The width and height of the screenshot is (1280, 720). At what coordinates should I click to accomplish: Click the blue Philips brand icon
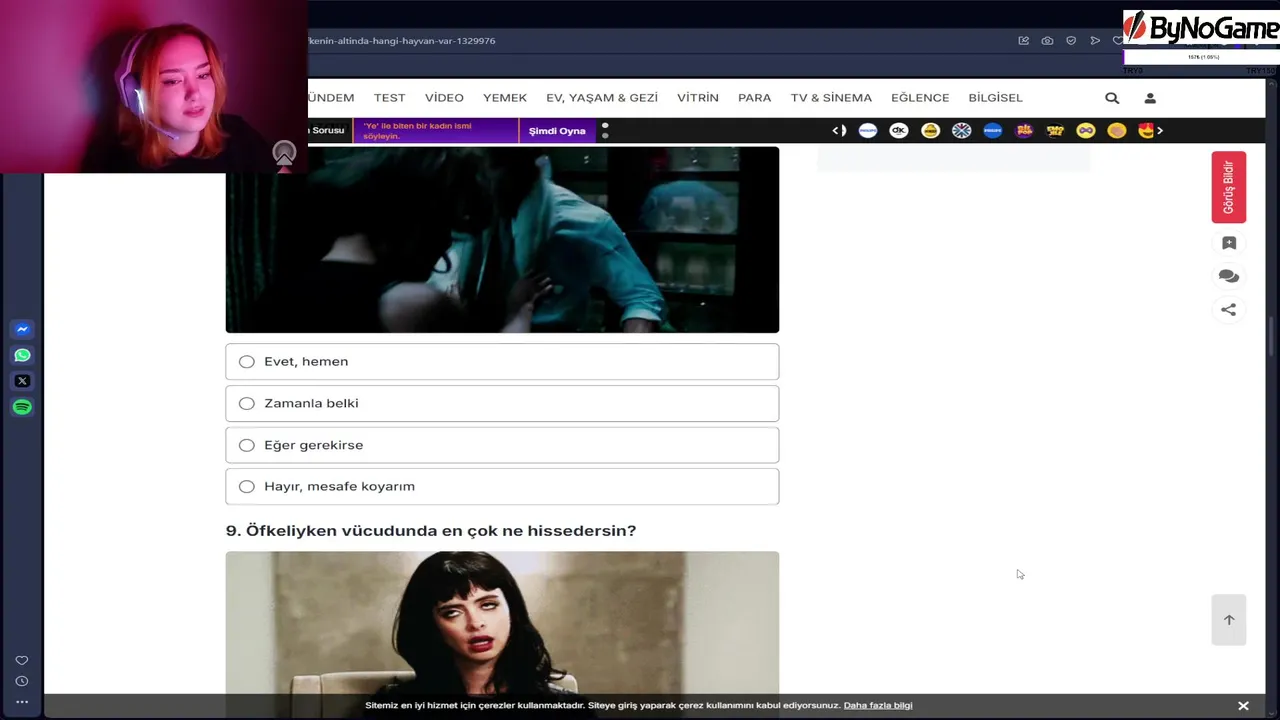[992, 131]
